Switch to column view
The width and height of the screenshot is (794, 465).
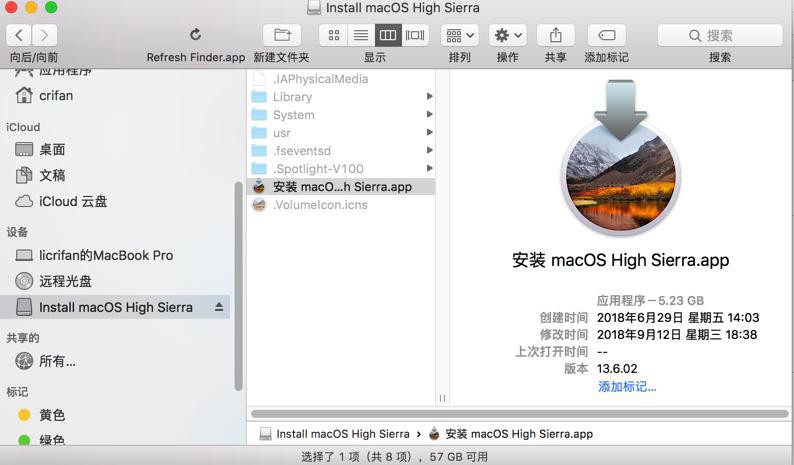388,35
